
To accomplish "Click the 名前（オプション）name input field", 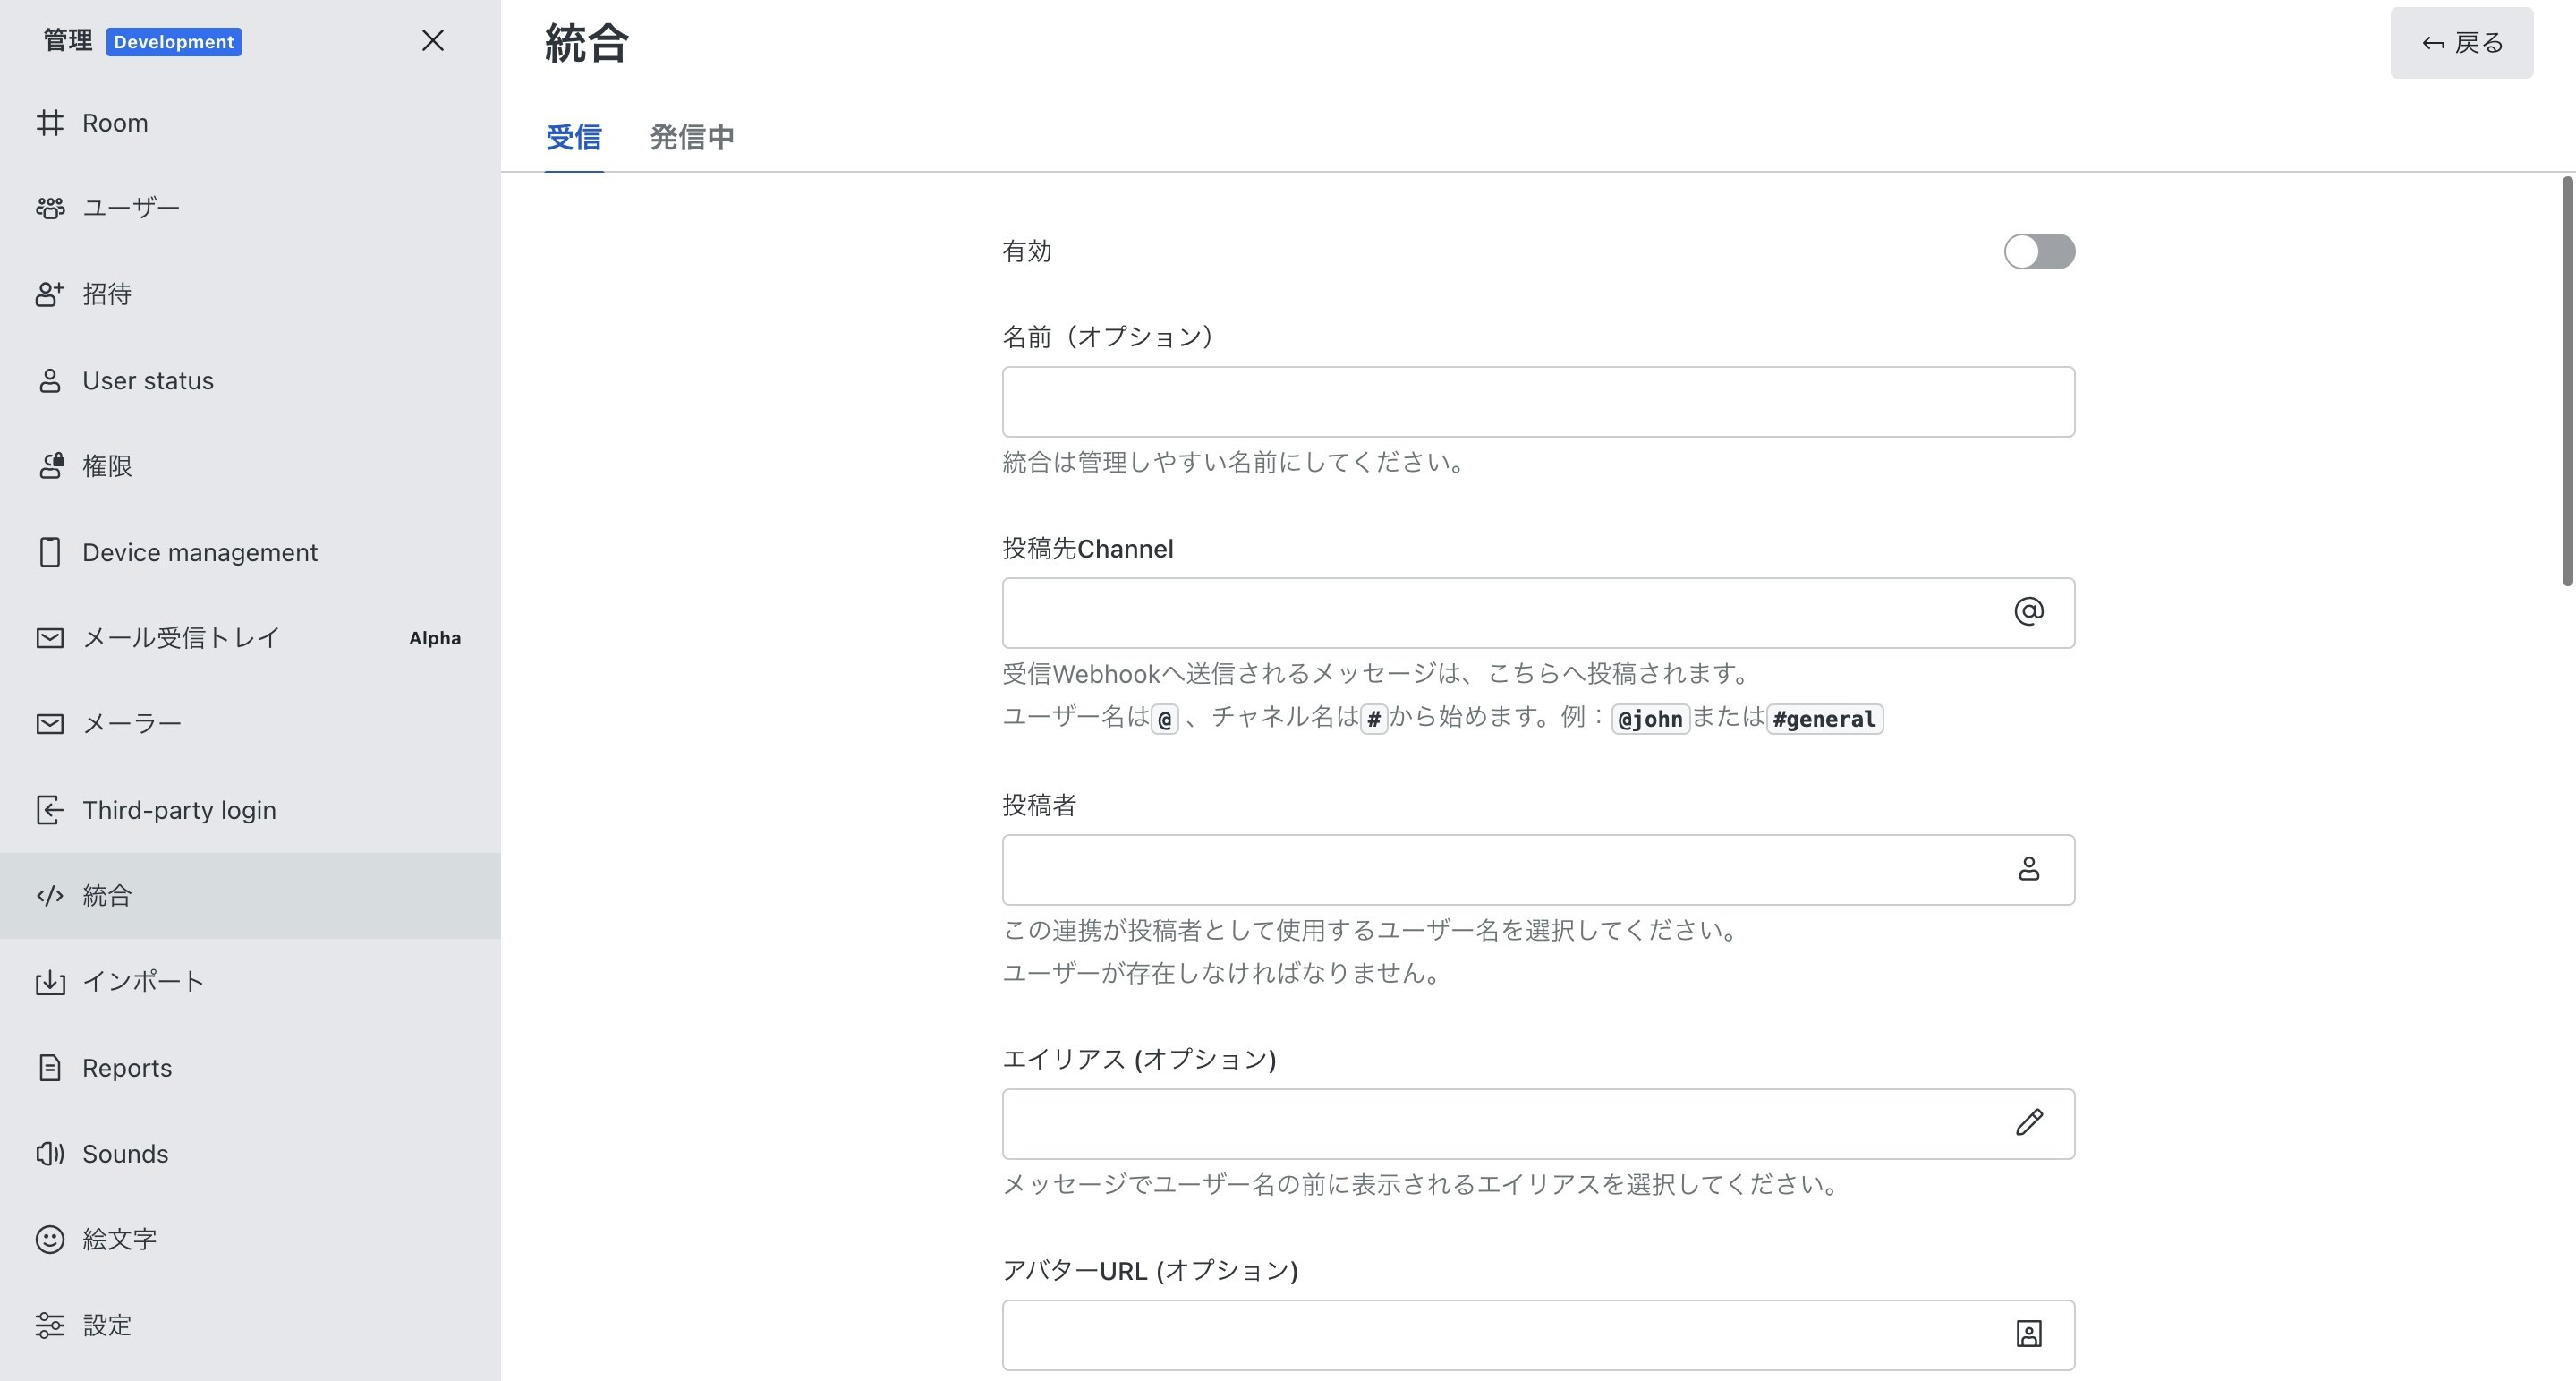I will coord(1537,402).
